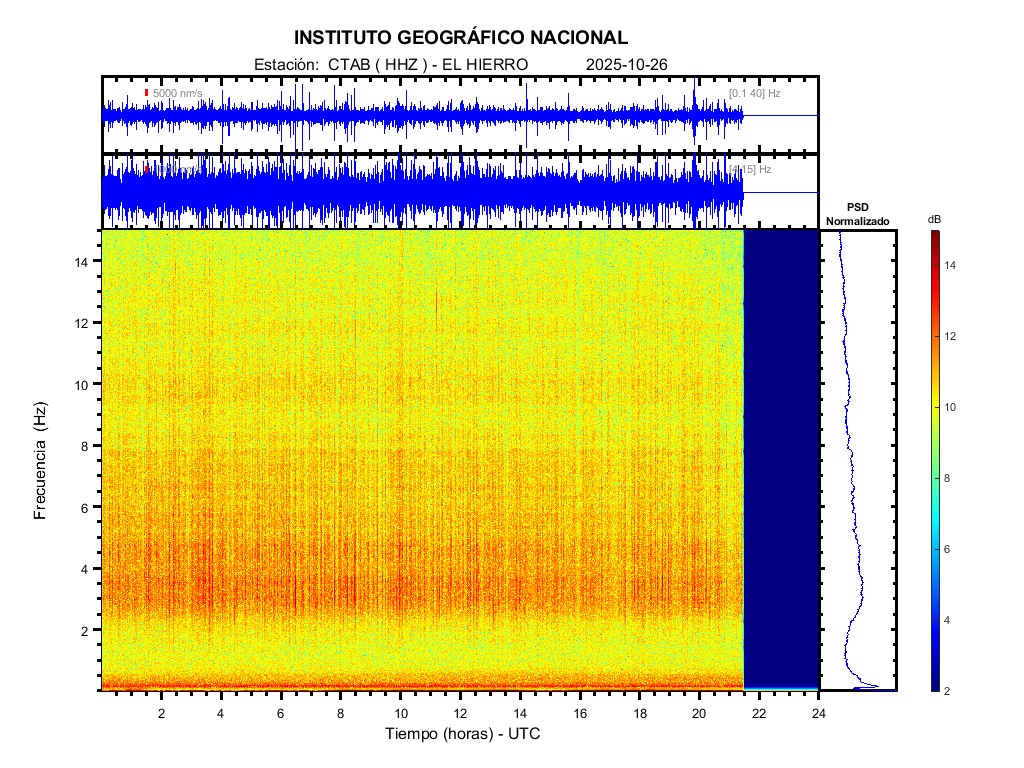Click the 24 hour tick on time axis

(x=819, y=712)
